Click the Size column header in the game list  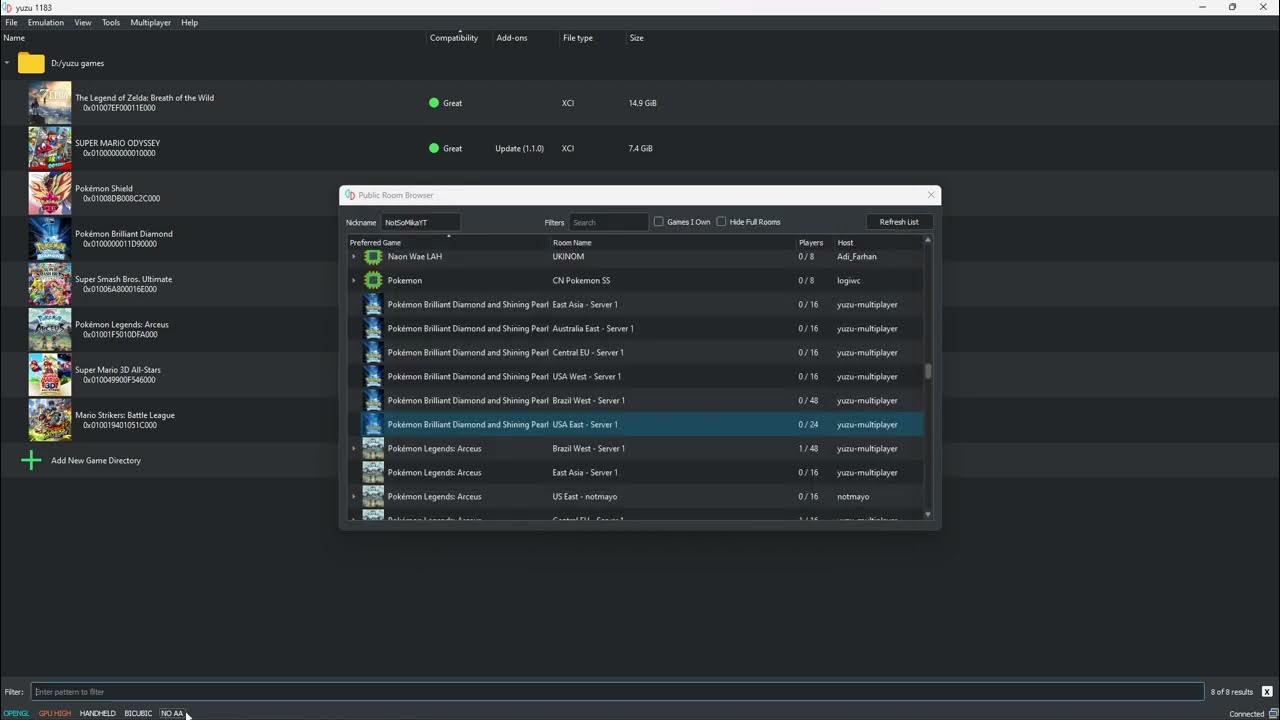(636, 38)
